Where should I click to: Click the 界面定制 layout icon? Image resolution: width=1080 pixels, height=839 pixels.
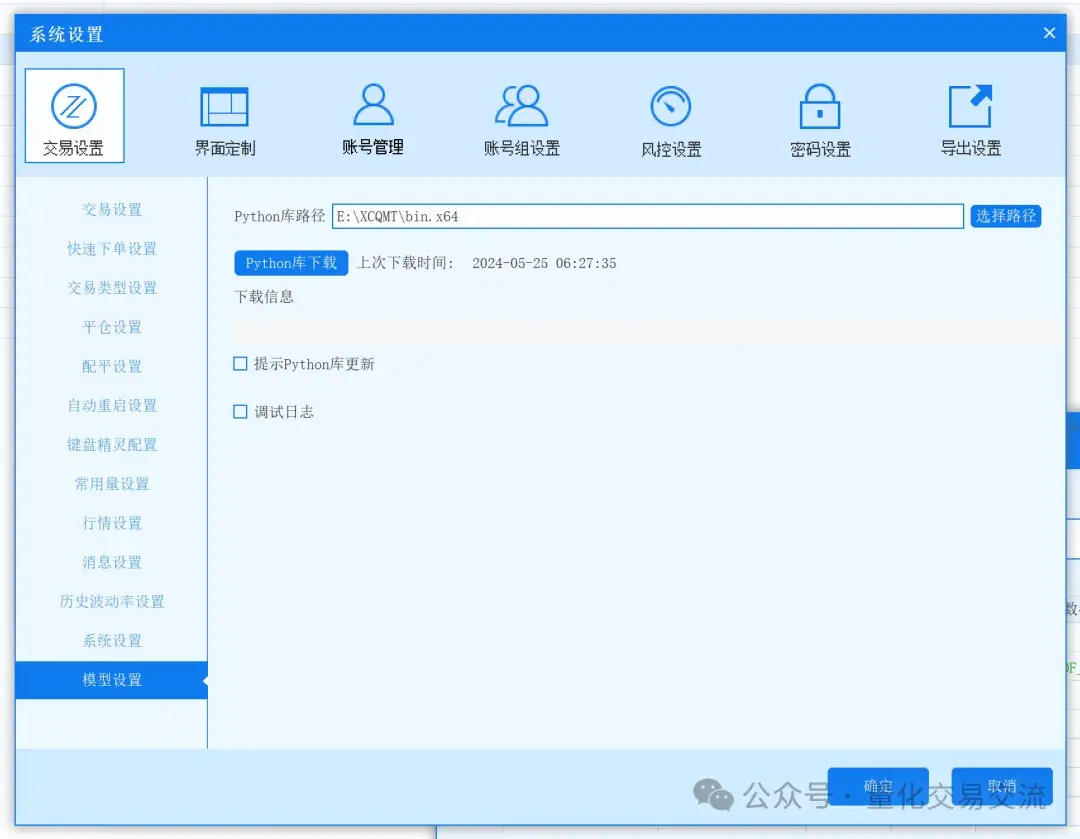224,108
